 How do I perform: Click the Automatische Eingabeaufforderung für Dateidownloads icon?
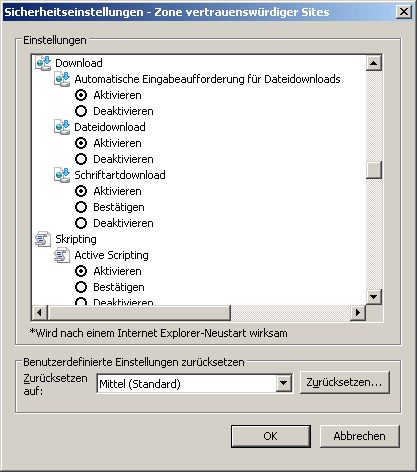click(x=62, y=79)
